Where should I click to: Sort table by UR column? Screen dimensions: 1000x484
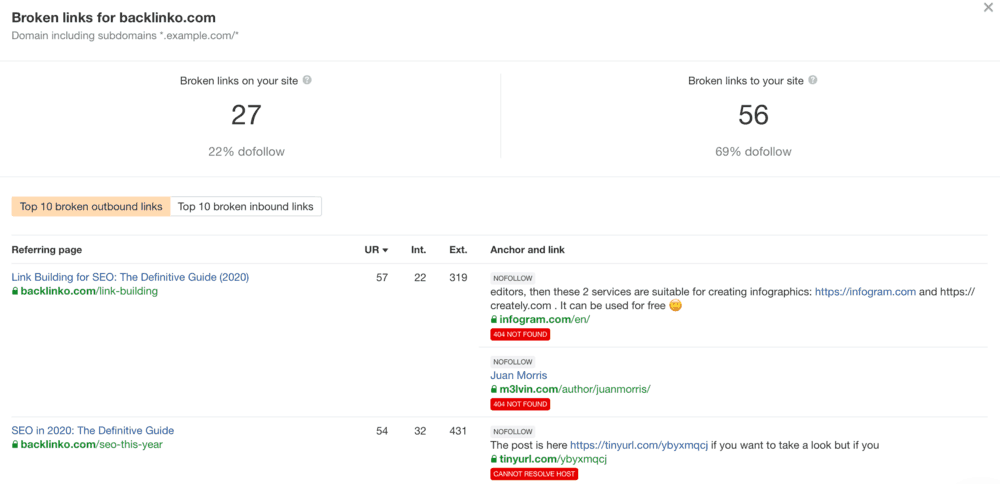376,250
